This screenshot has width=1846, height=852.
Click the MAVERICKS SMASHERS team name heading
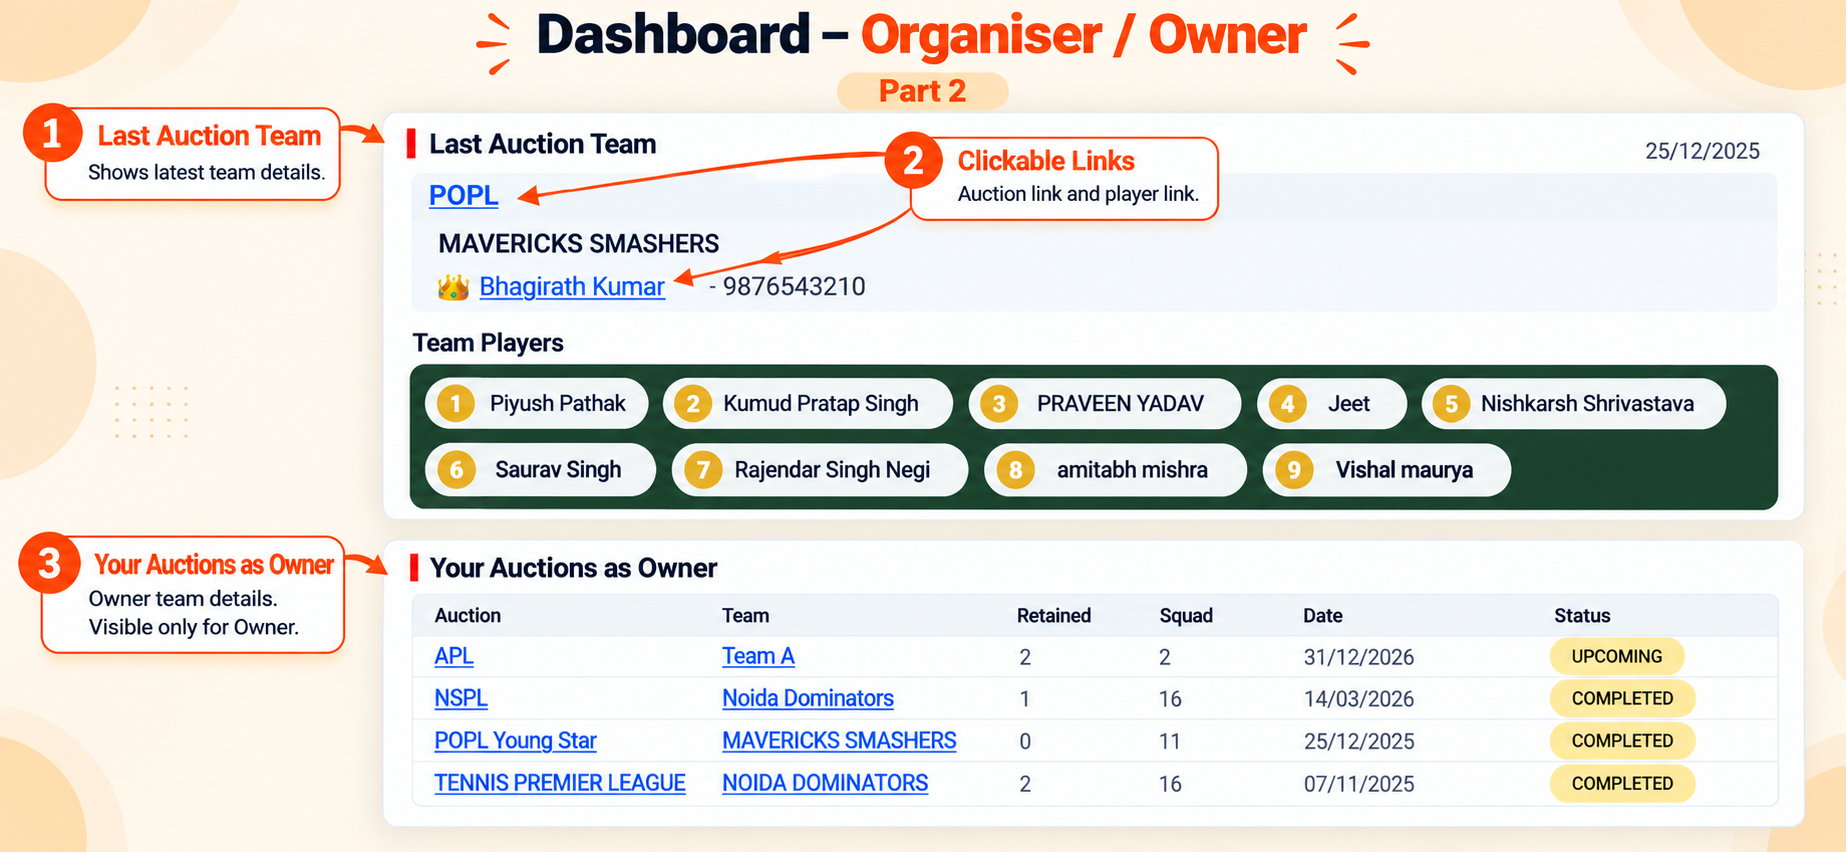[578, 244]
